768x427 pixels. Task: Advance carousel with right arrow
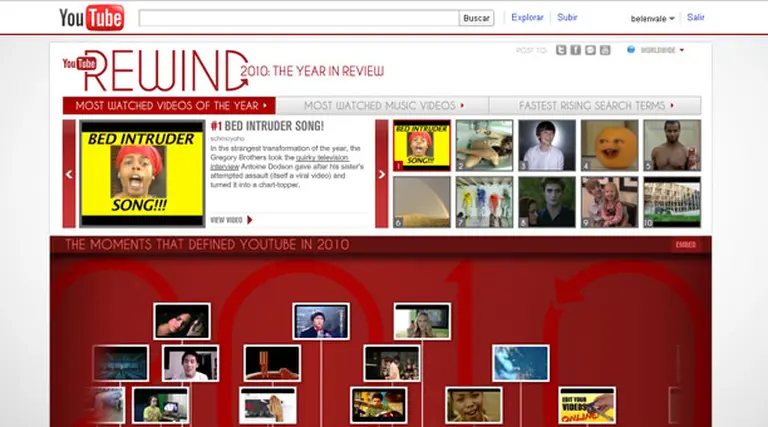[382, 174]
